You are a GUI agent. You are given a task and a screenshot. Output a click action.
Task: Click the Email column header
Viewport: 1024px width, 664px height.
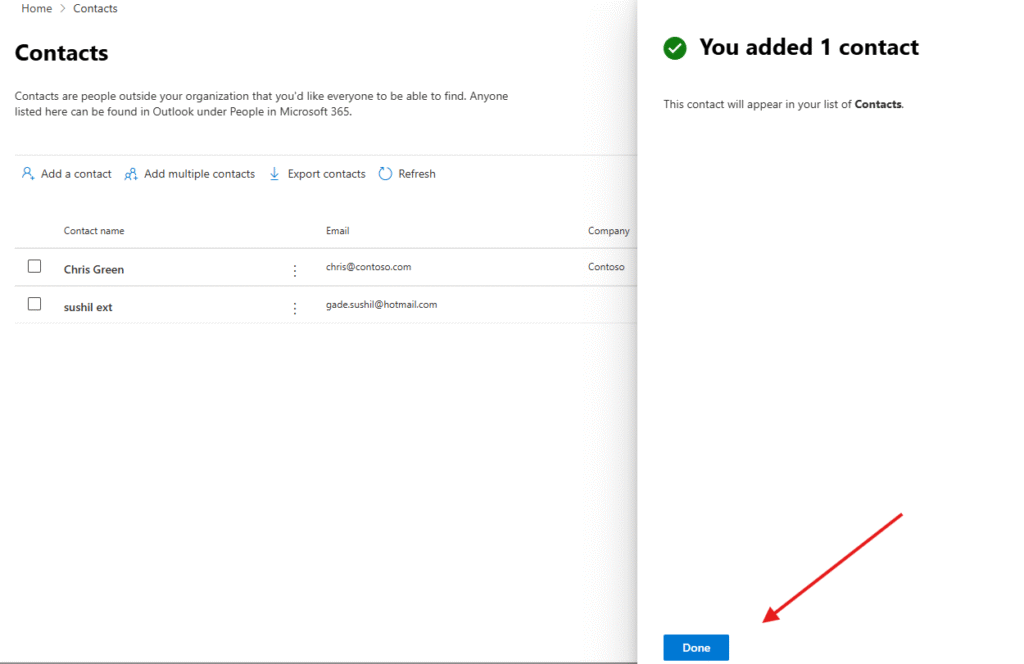337,231
